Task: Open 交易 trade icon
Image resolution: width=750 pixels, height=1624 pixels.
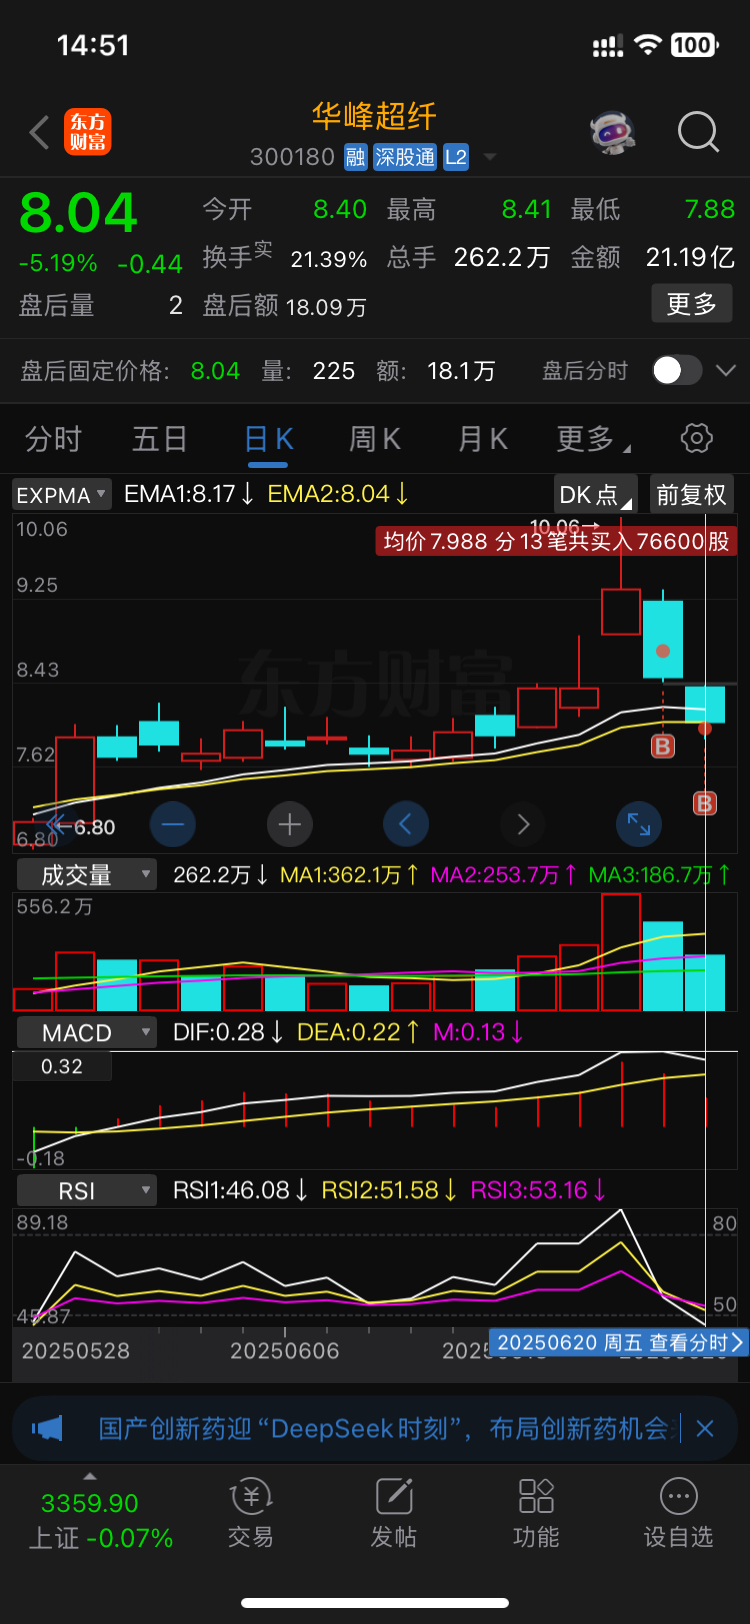Action: point(251,1515)
